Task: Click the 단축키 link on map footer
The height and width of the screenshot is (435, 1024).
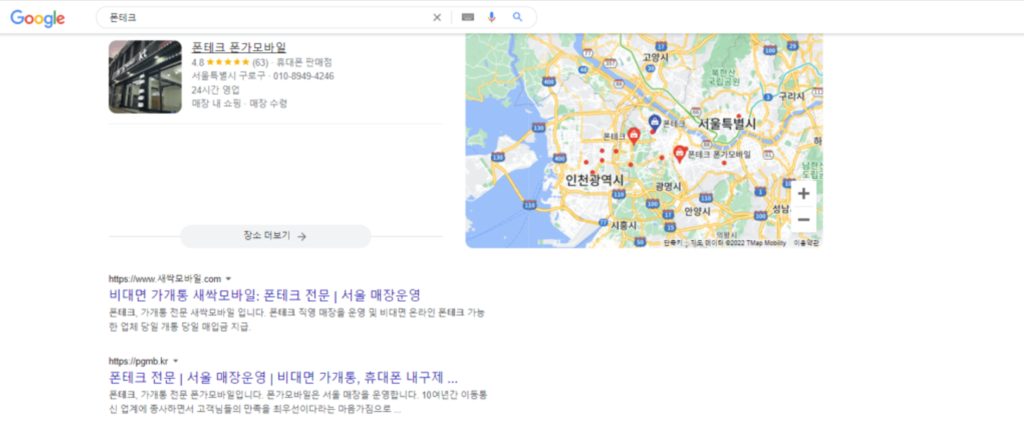Action: point(671,243)
